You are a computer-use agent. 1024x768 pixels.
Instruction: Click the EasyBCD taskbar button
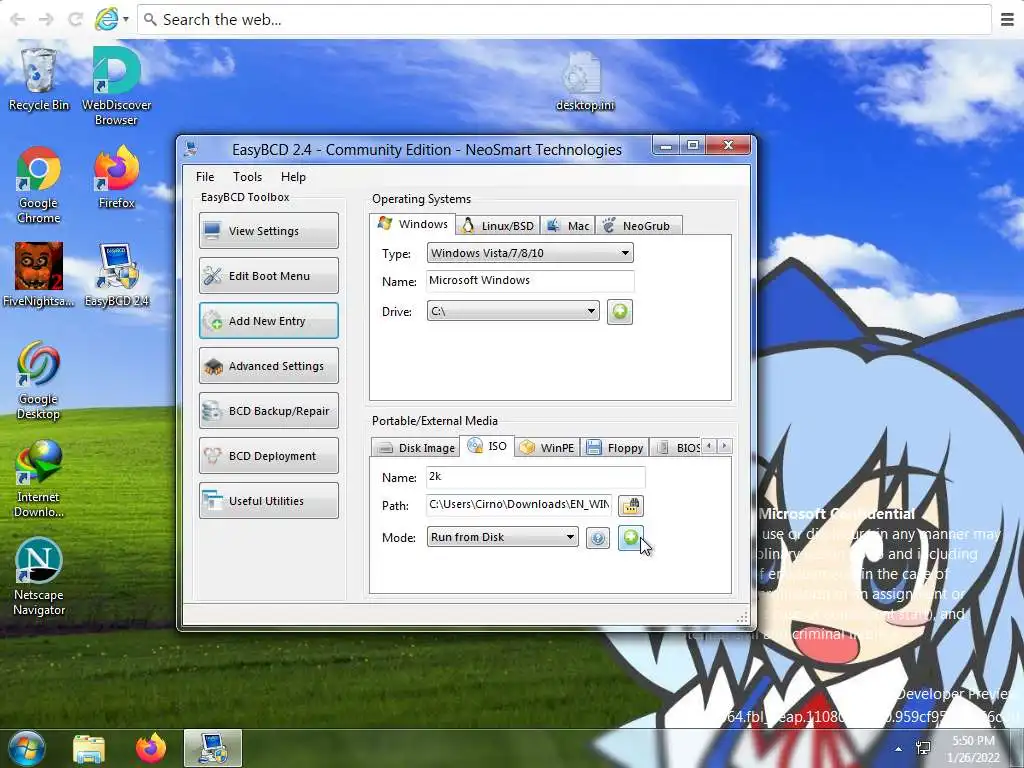pyautogui.click(x=213, y=748)
